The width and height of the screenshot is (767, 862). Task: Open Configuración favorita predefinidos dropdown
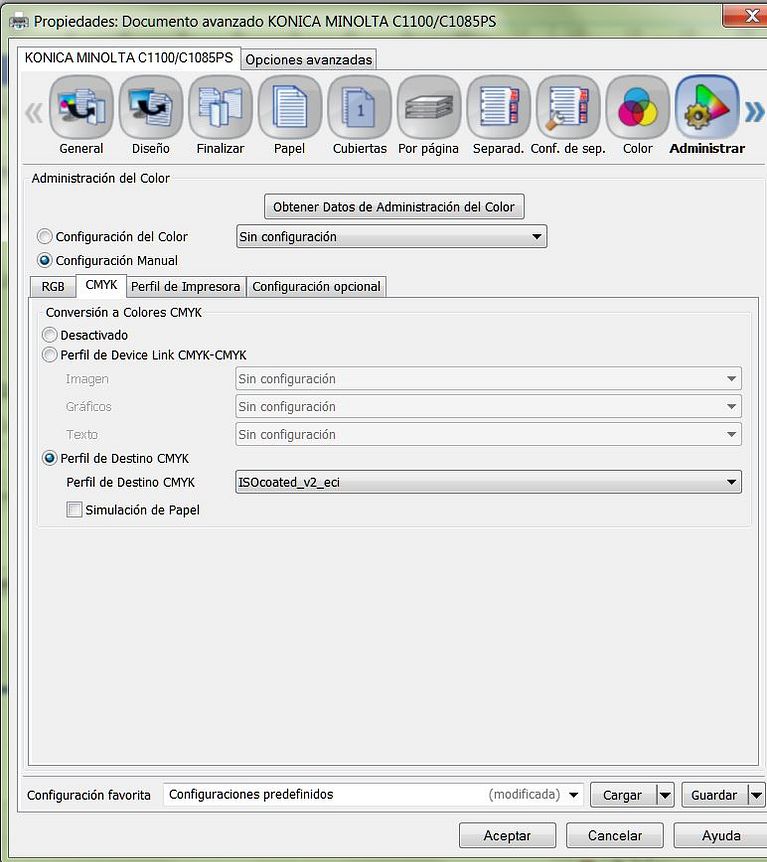(373, 794)
